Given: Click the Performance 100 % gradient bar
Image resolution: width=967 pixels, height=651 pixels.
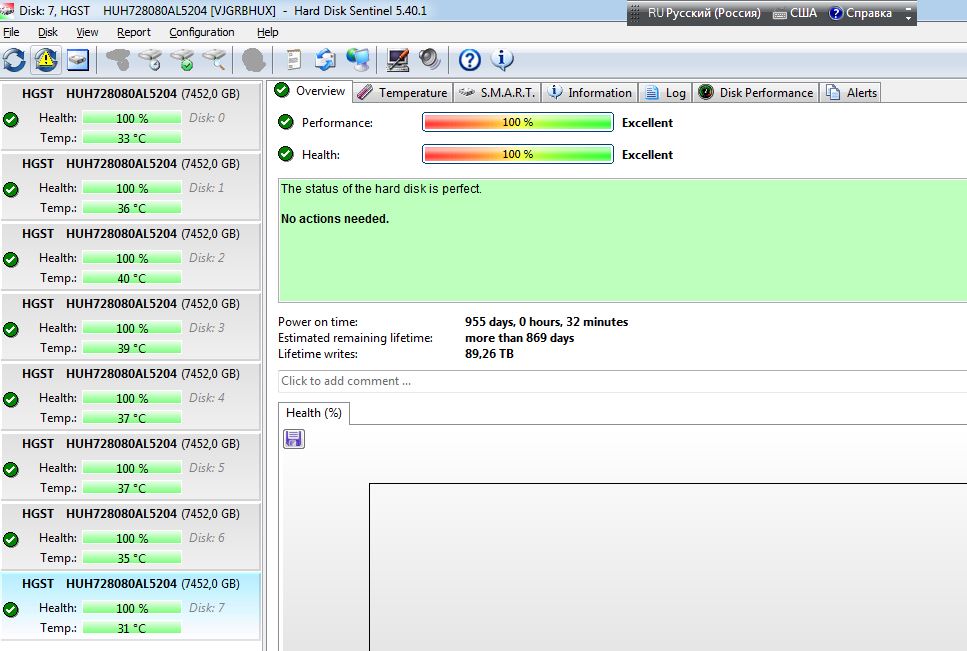Looking at the screenshot, I should tap(517, 122).
